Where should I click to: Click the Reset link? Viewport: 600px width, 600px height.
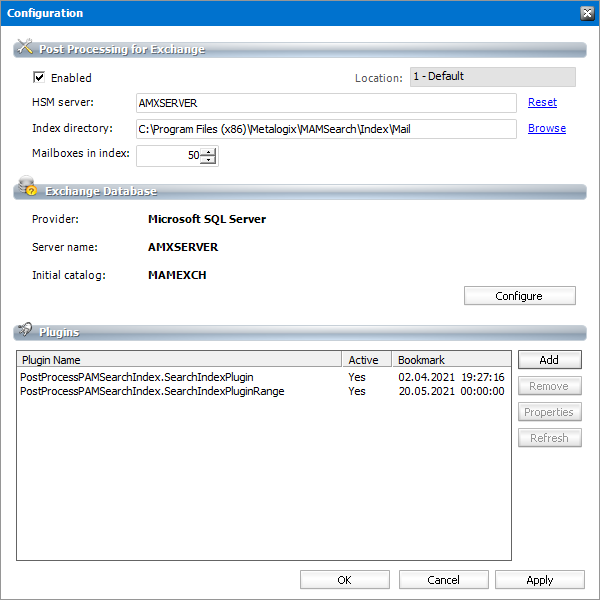542,102
